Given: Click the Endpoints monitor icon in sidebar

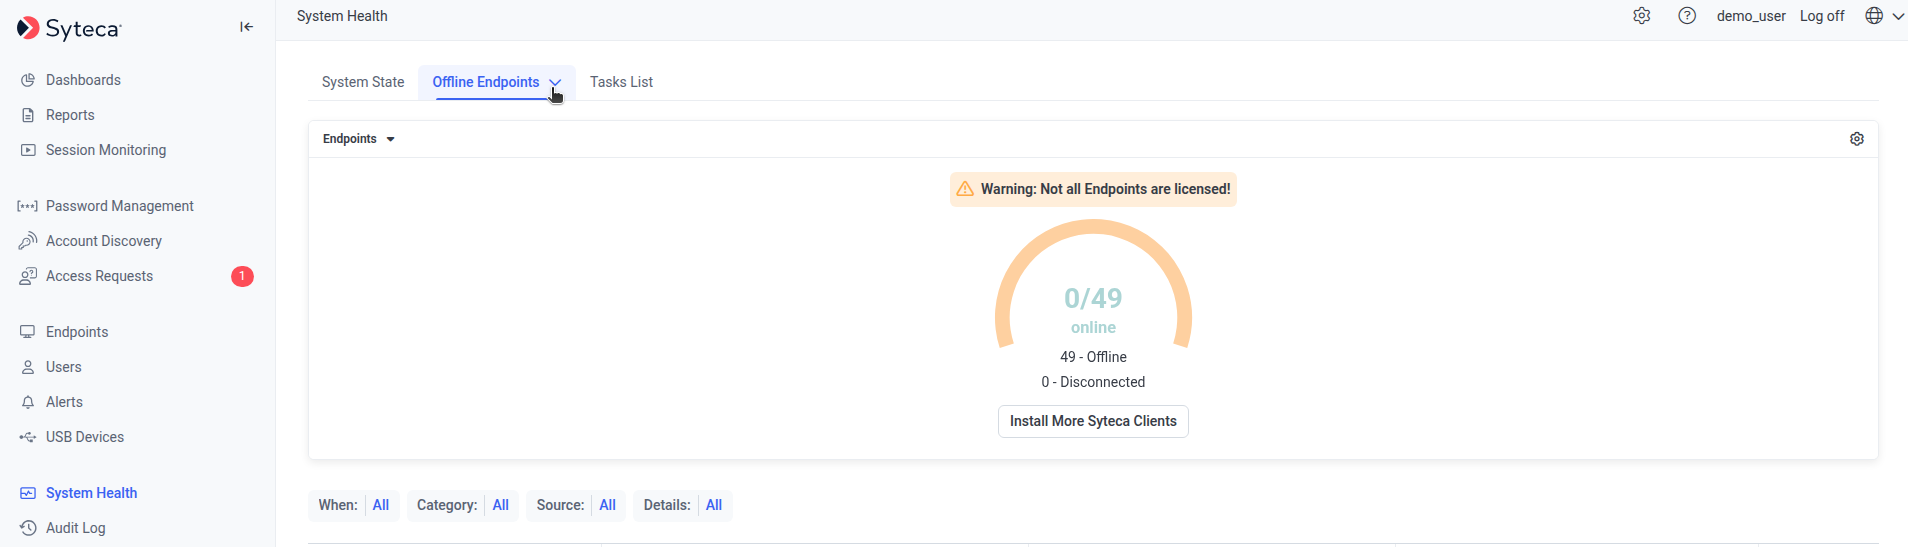Looking at the screenshot, I should coord(28,332).
